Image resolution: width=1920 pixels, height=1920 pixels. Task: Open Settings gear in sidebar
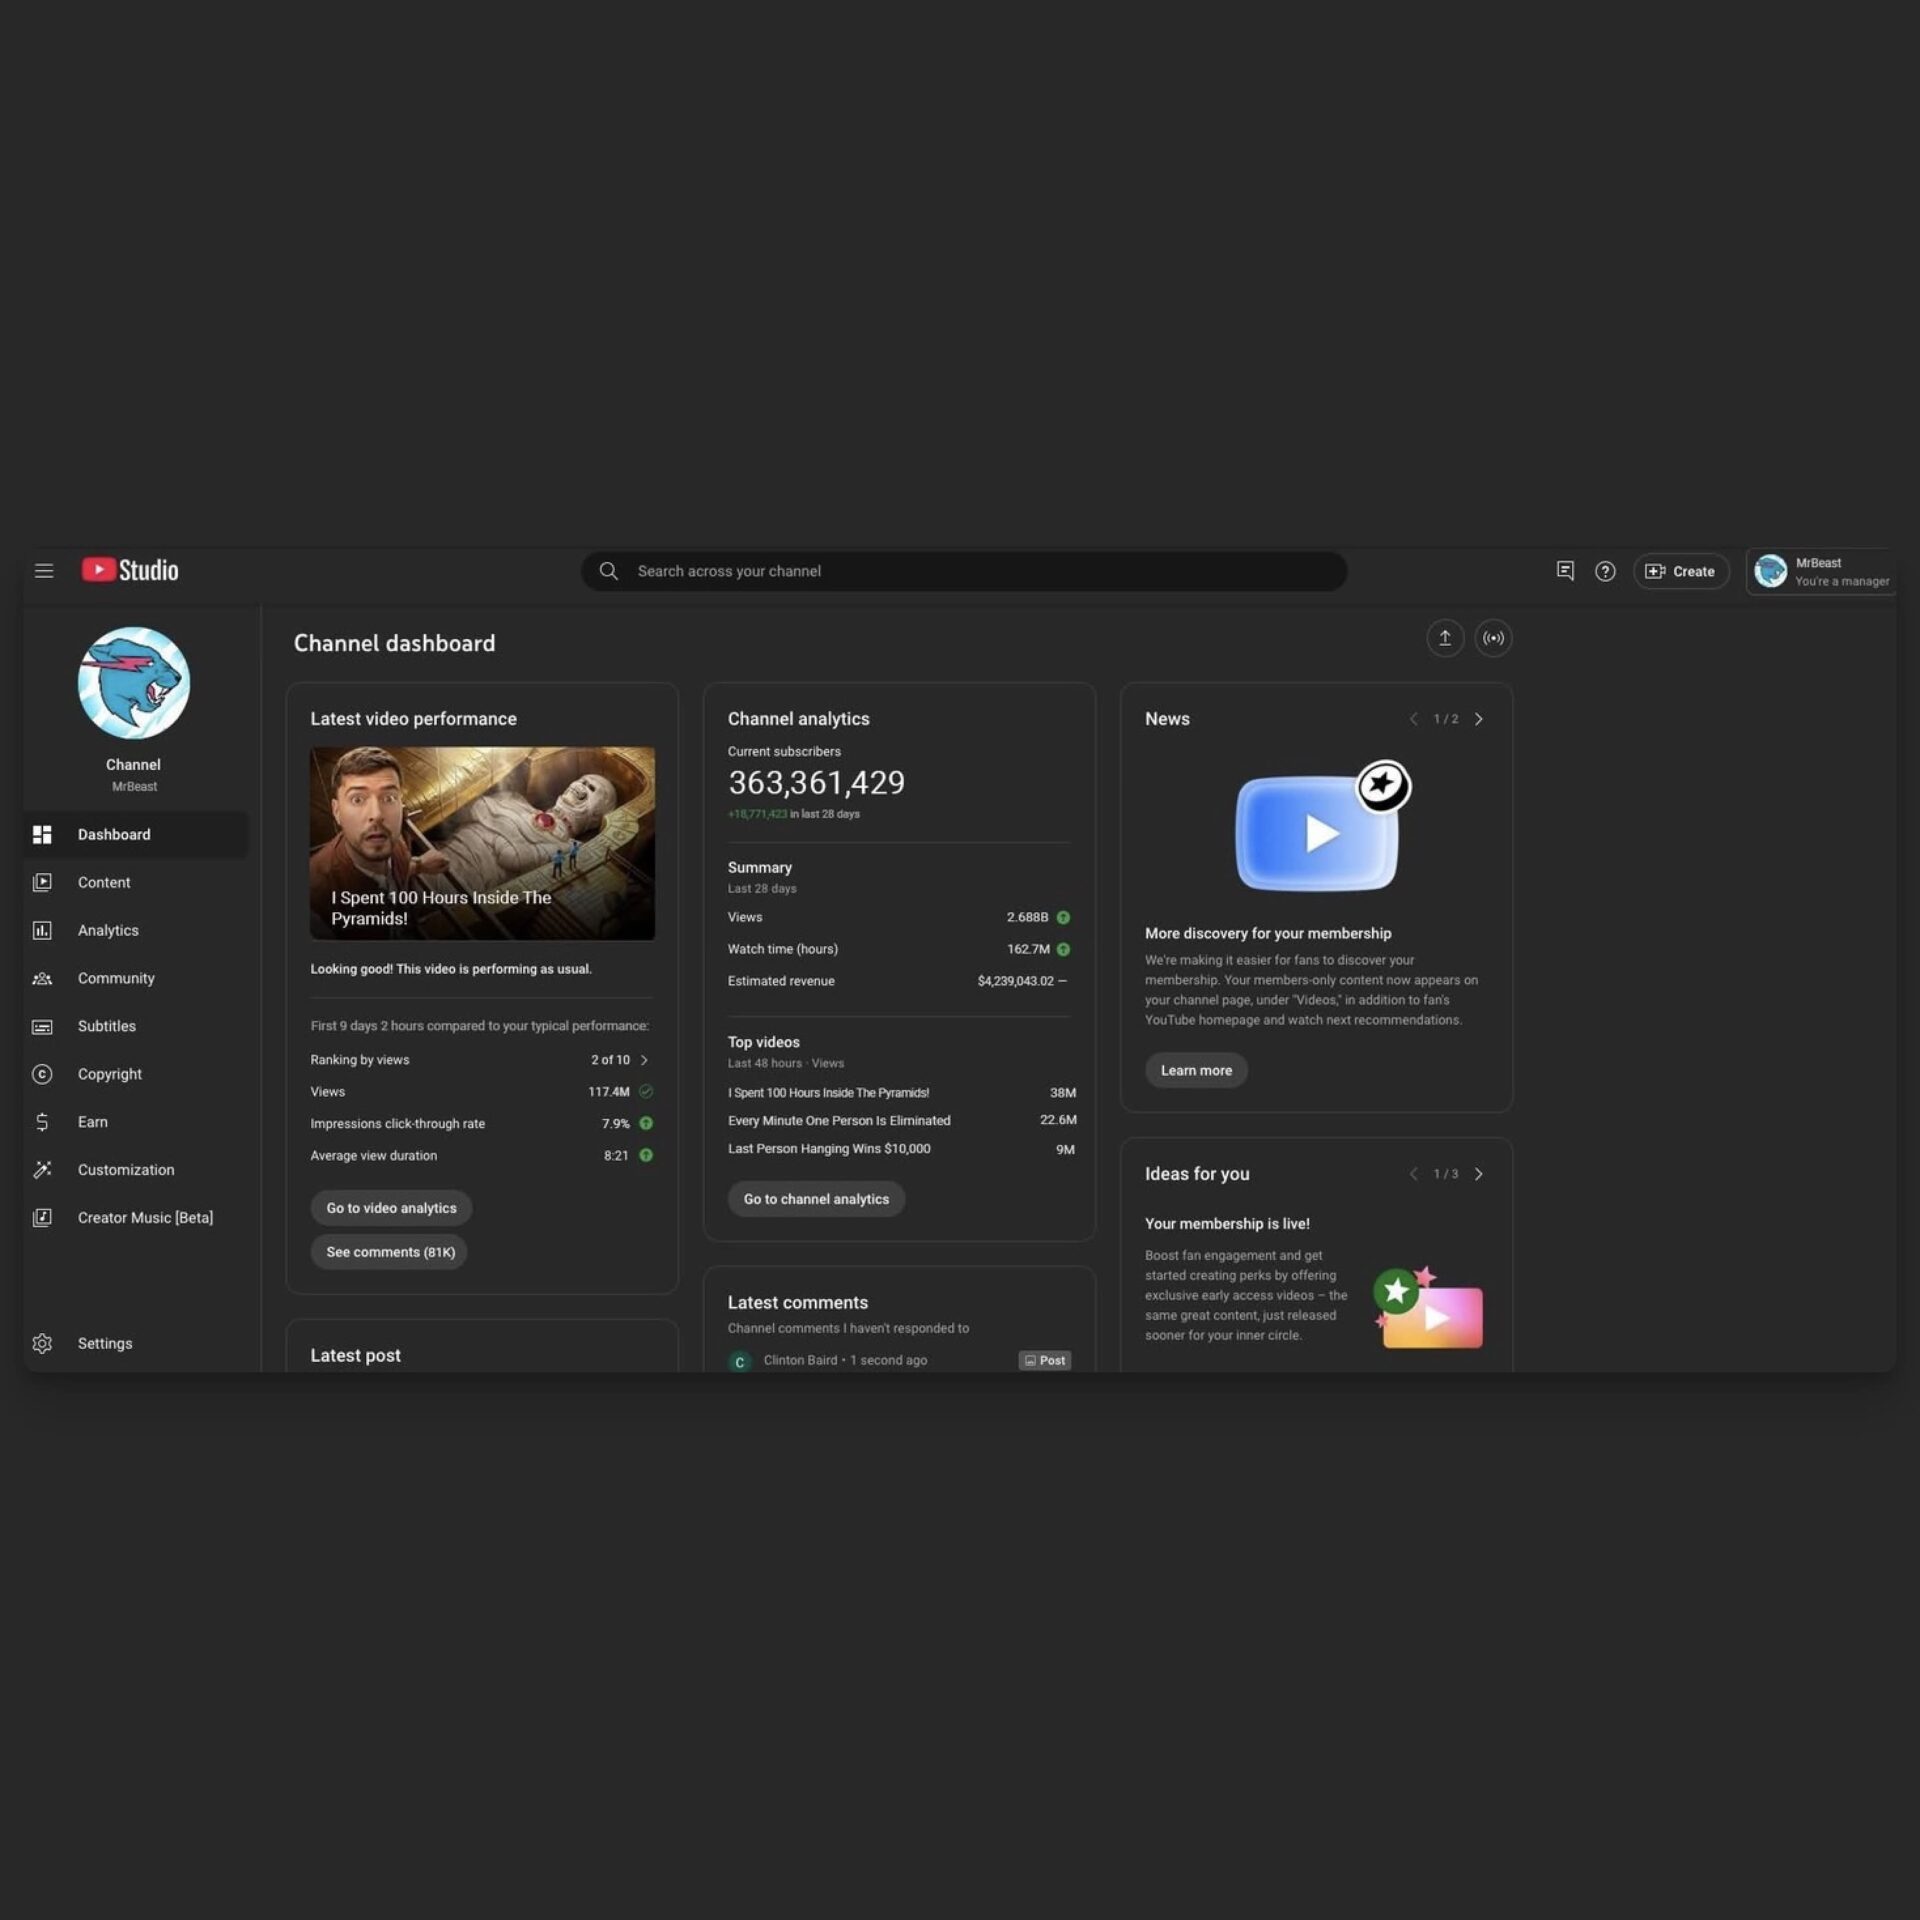point(42,1343)
